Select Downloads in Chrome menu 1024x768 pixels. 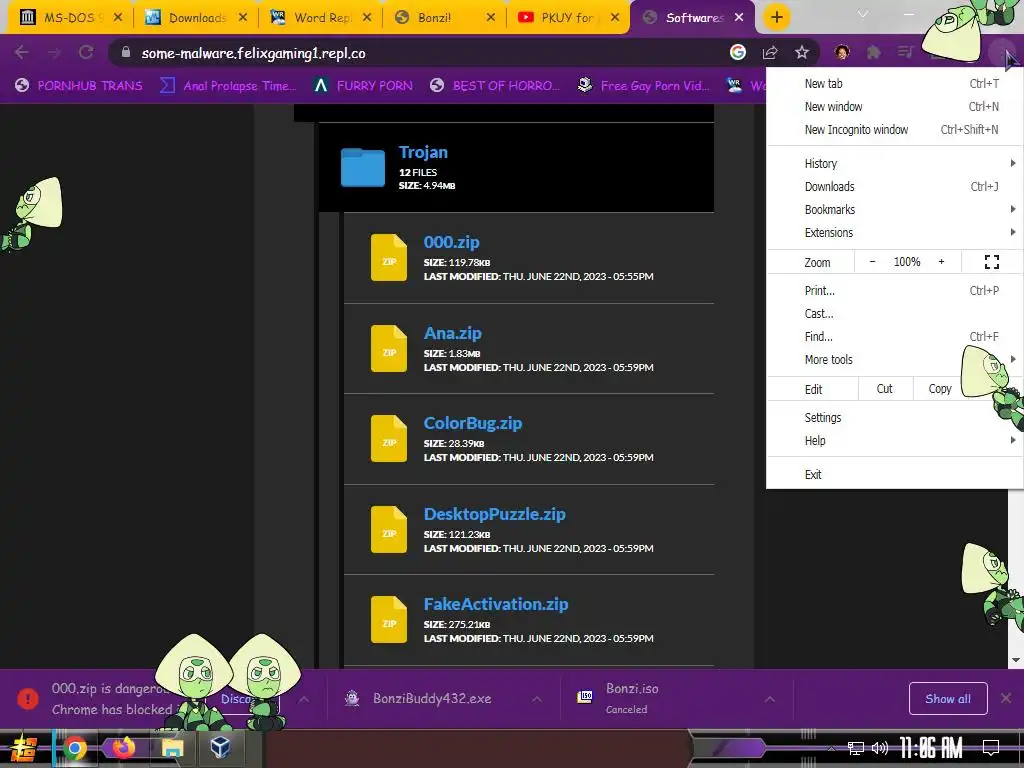coord(894,186)
